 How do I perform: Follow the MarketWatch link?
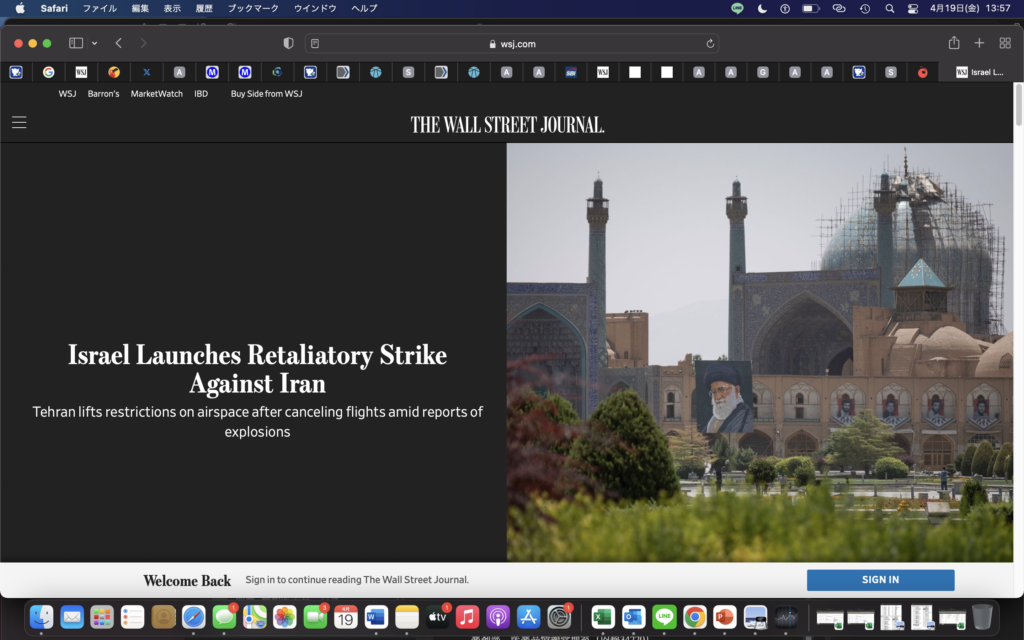156,94
